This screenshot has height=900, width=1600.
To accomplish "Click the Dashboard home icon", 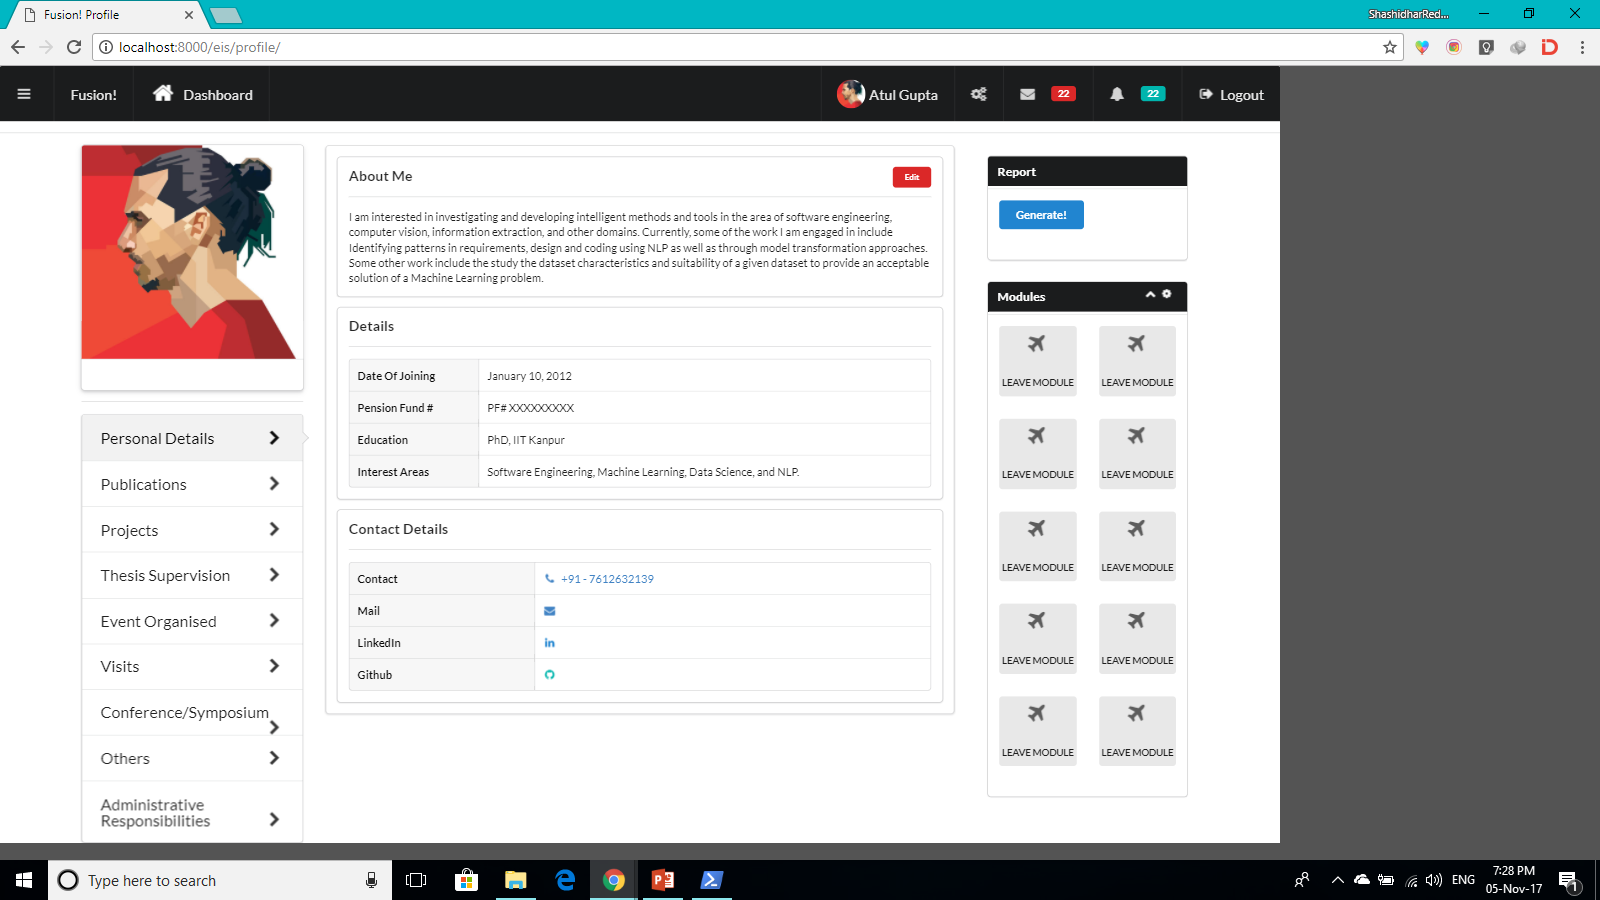I will tap(163, 93).
